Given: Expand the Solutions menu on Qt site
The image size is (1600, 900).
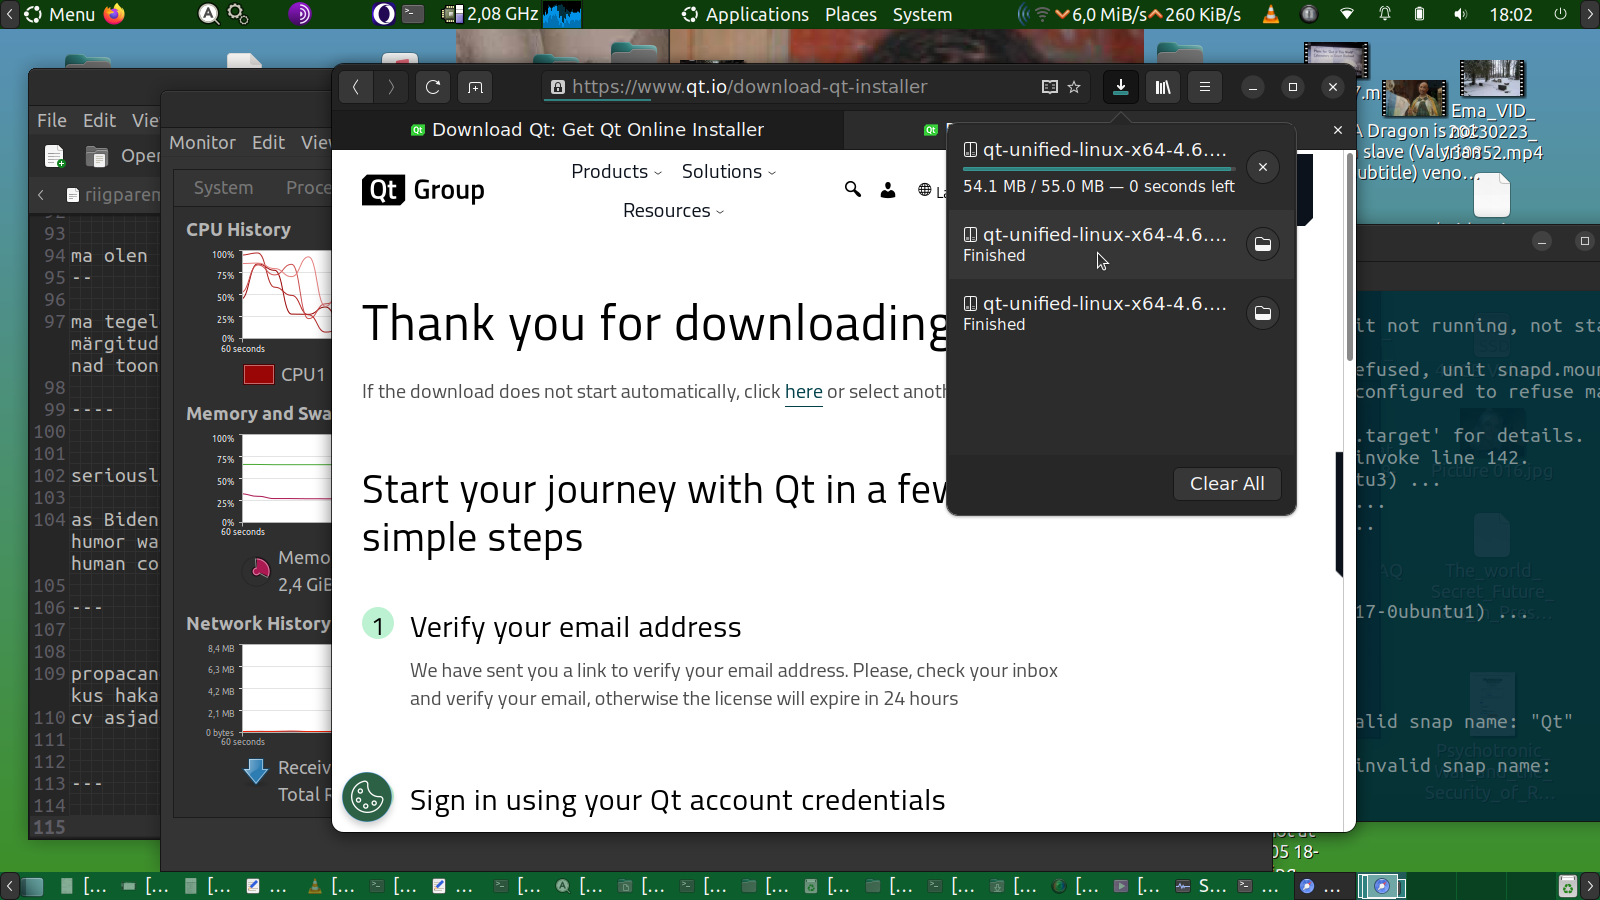Looking at the screenshot, I should (x=728, y=172).
